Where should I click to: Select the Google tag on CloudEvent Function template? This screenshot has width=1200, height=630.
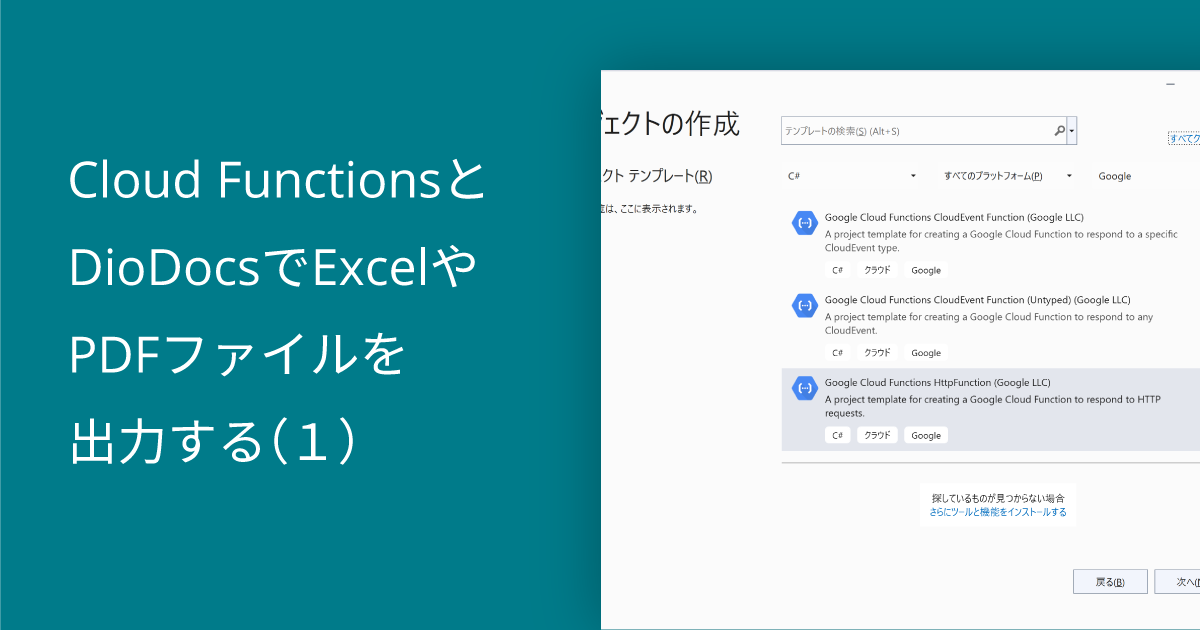point(925,270)
